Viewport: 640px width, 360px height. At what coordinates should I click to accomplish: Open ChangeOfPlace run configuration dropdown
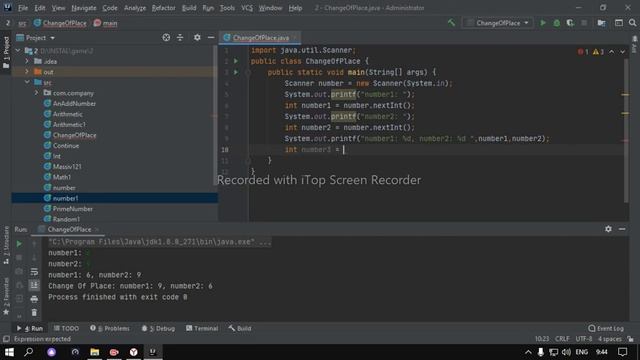click(x=497, y=23)
